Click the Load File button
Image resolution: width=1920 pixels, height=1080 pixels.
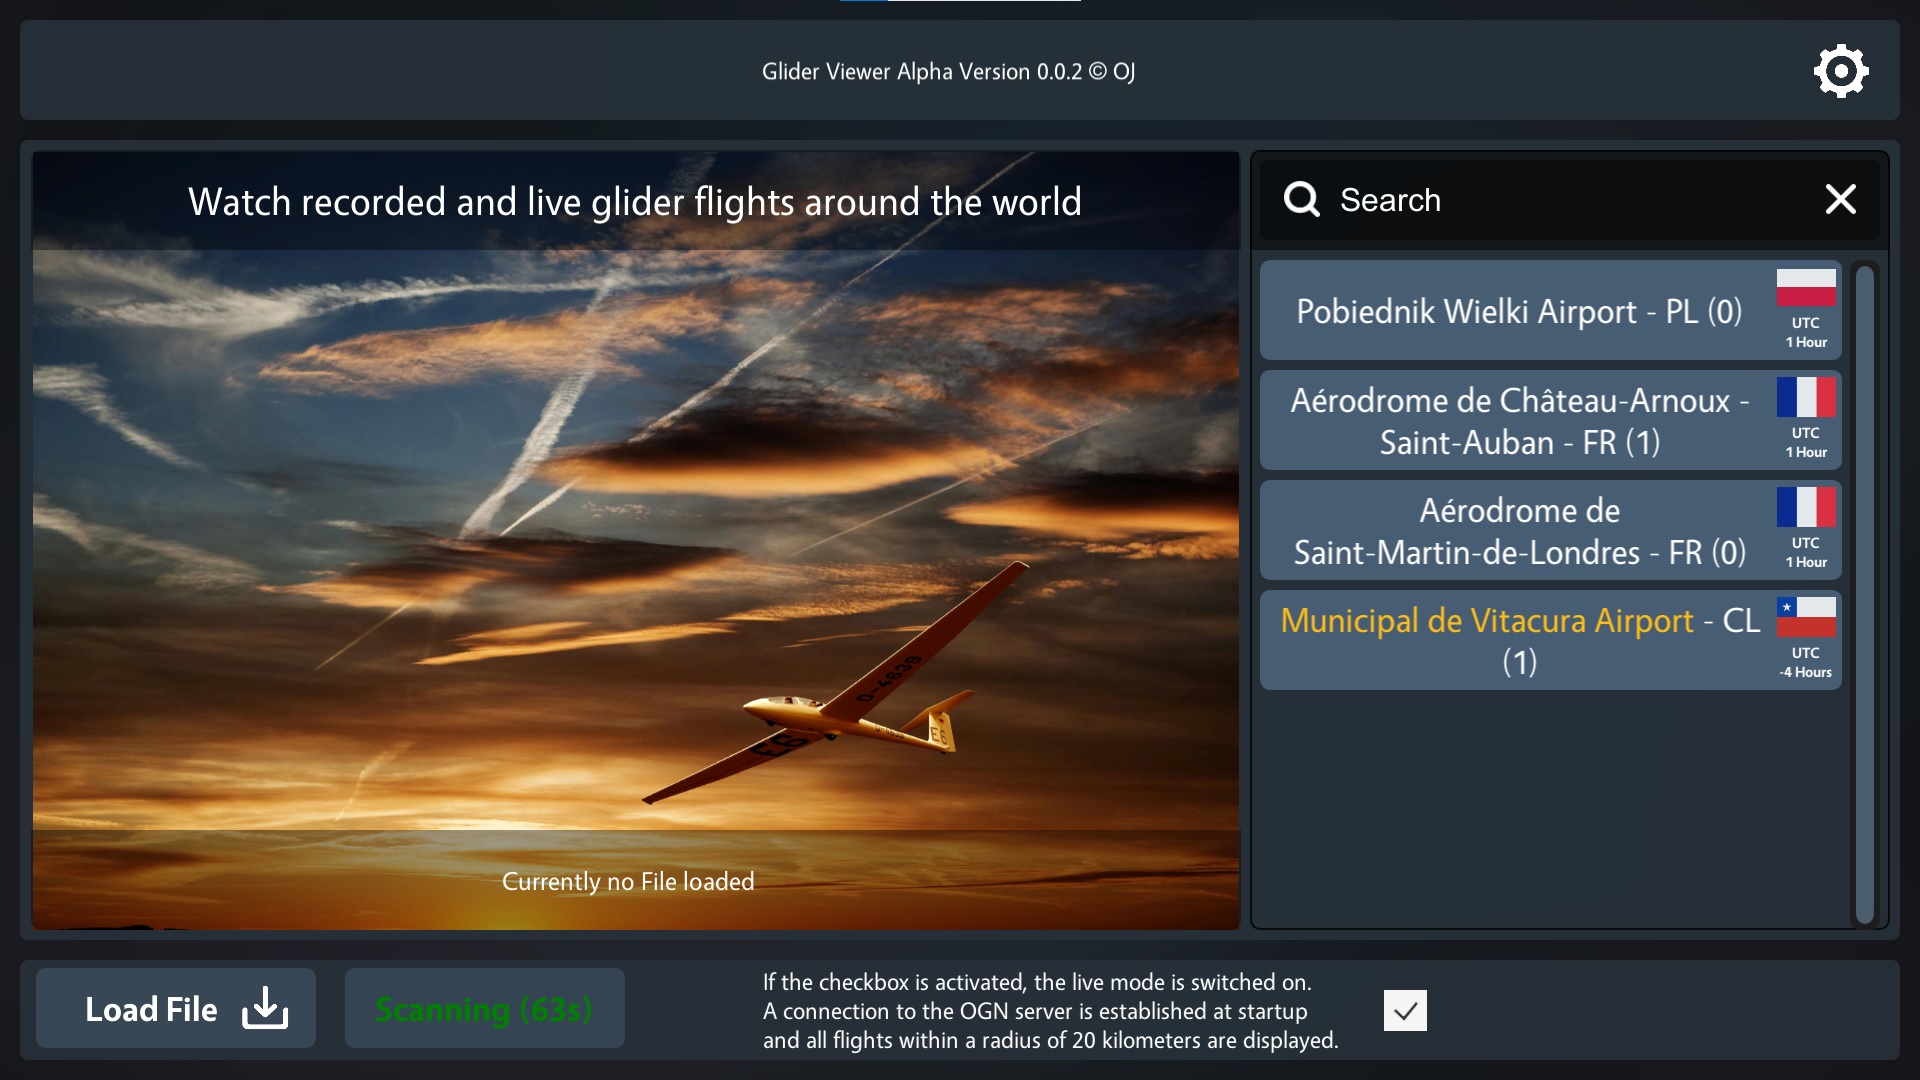click(176, 1008)
